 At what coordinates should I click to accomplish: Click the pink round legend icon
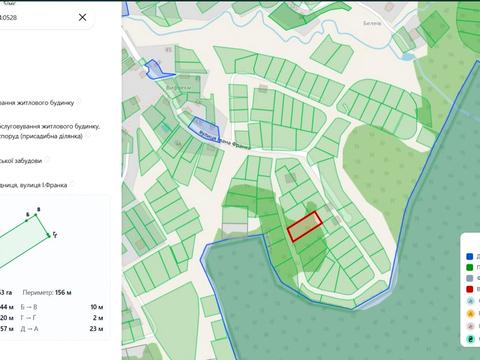tap(470, 326)
